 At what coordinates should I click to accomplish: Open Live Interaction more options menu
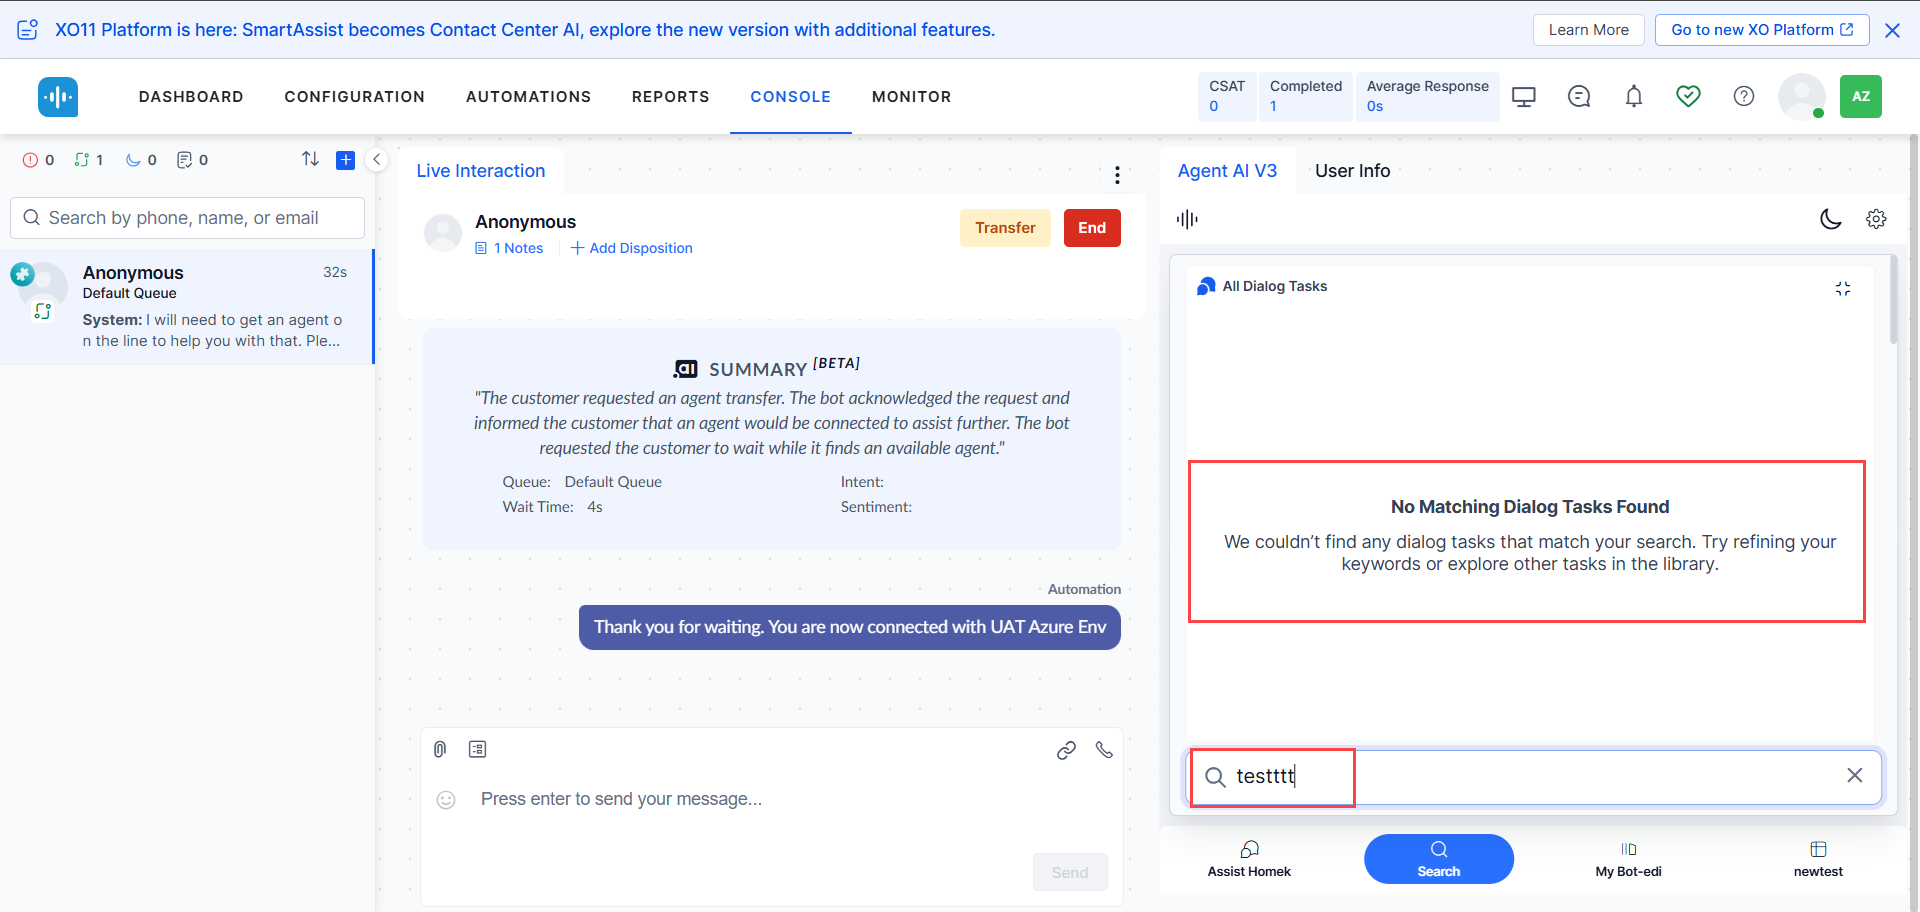[1117, 176]
